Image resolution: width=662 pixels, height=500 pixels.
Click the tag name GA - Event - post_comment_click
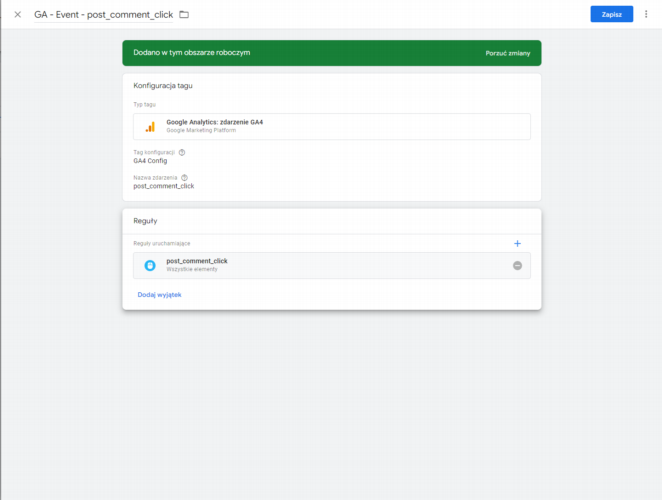104,15
